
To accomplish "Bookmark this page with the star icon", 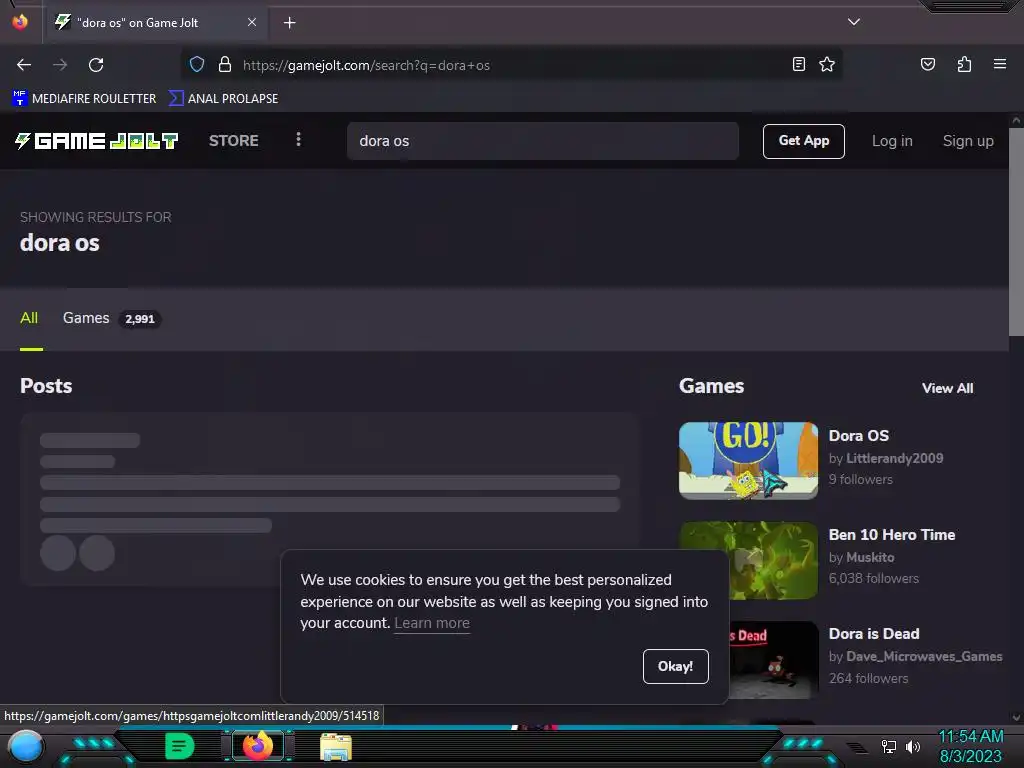I will click(x=827, y=64).
